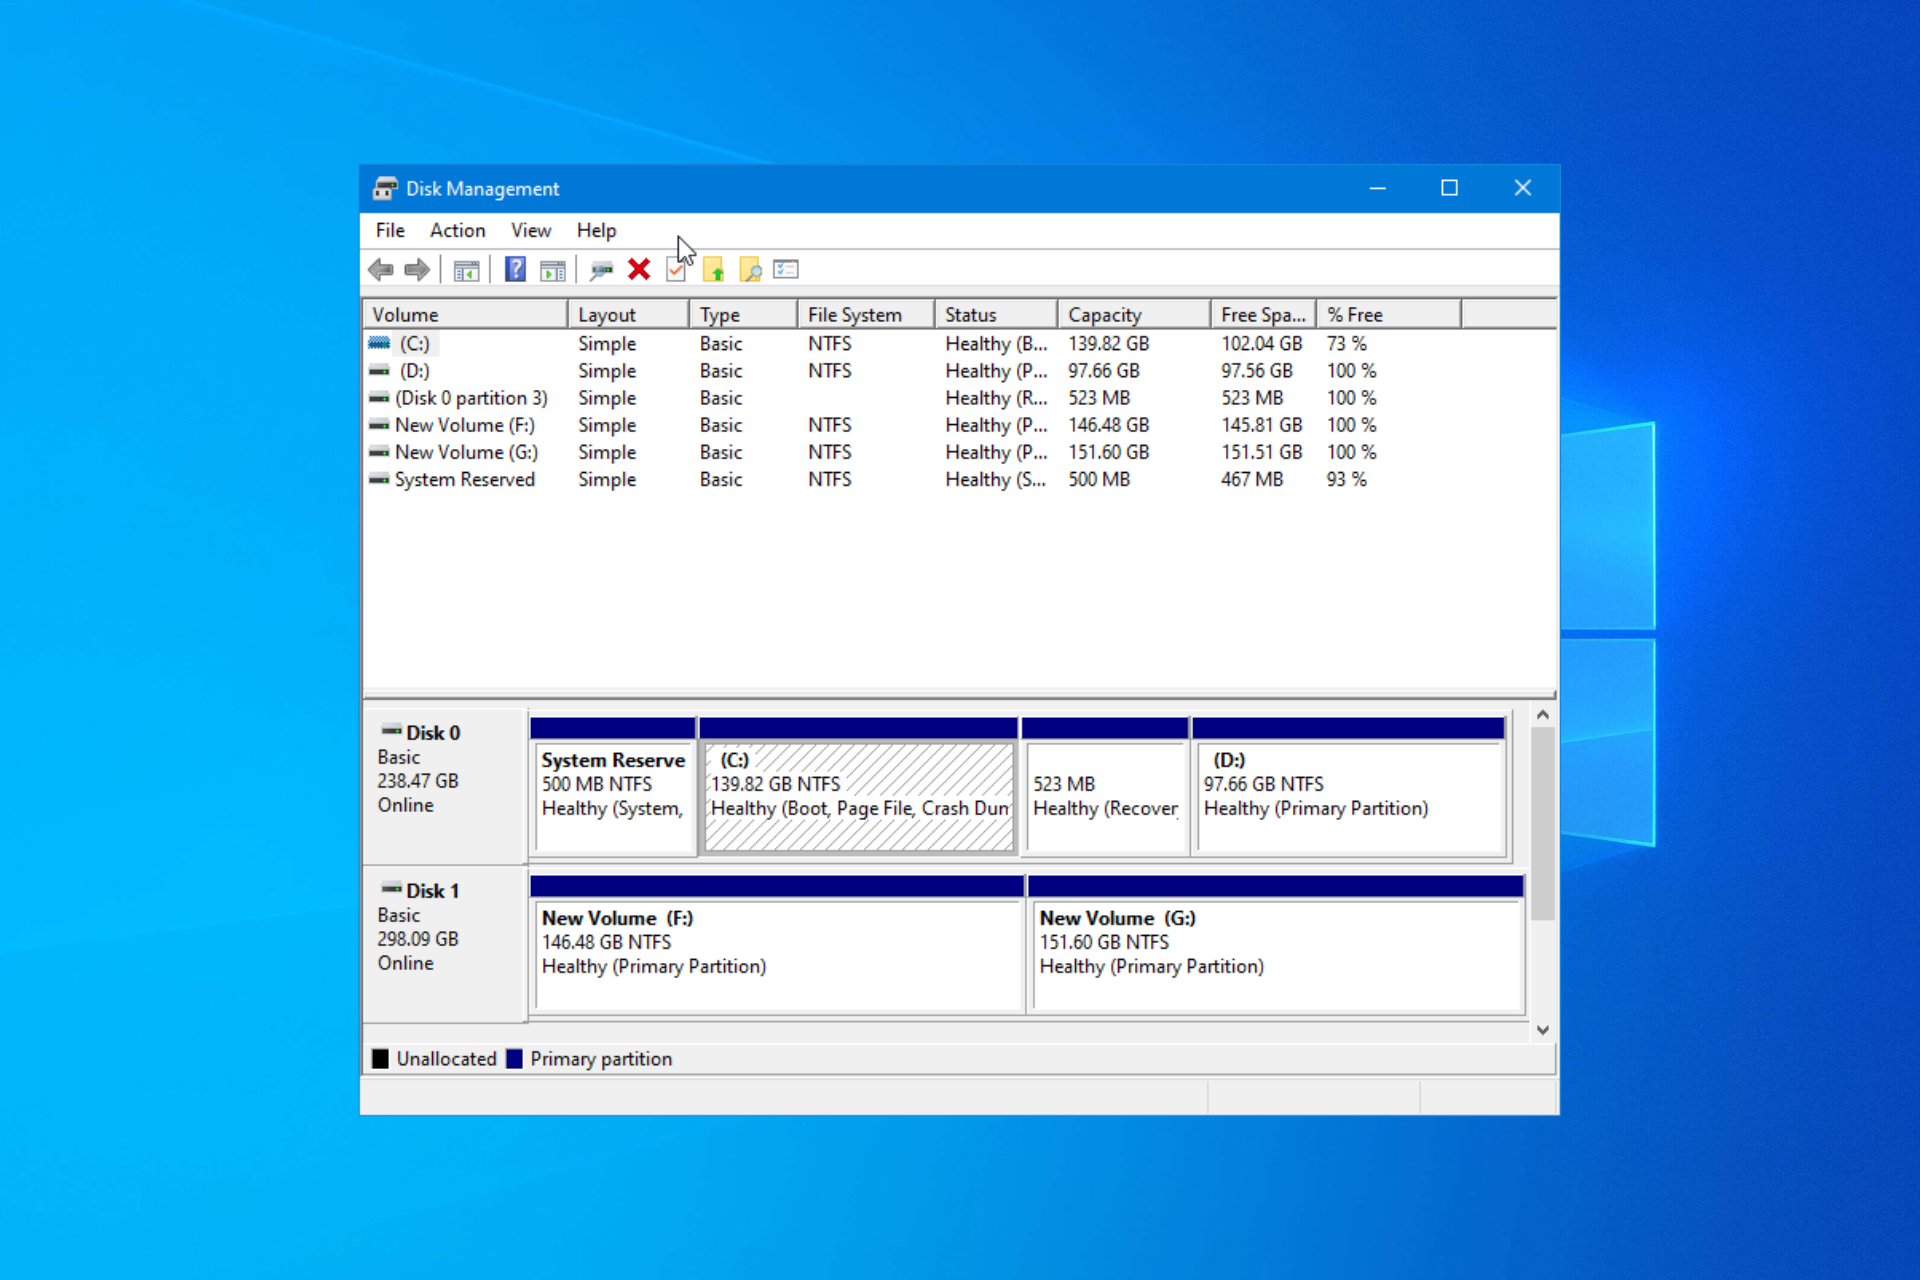Open the View menu
Image resolution: width=1920 pixels, height=1280 pixels.
click(530, 230)
